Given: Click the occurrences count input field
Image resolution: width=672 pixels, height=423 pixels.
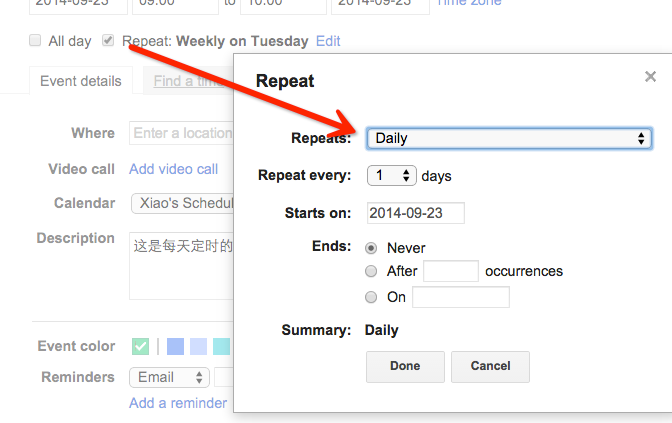Looking at the screenshot, I should 451,271.
